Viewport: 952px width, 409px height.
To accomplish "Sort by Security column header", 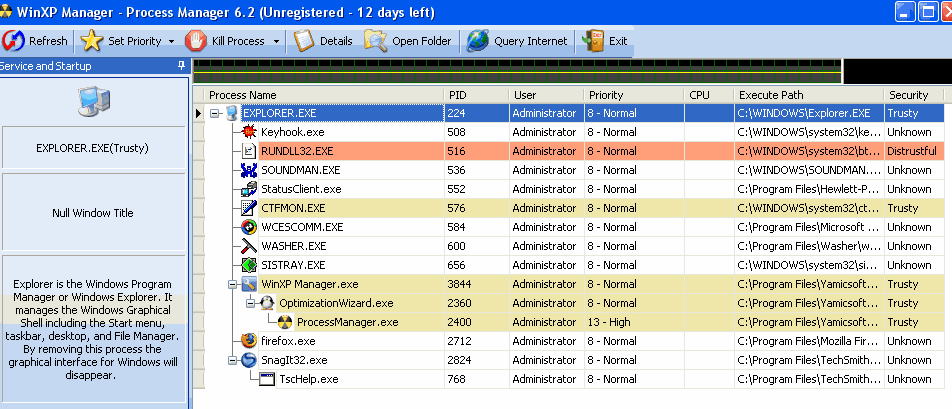I will point(914,95).
